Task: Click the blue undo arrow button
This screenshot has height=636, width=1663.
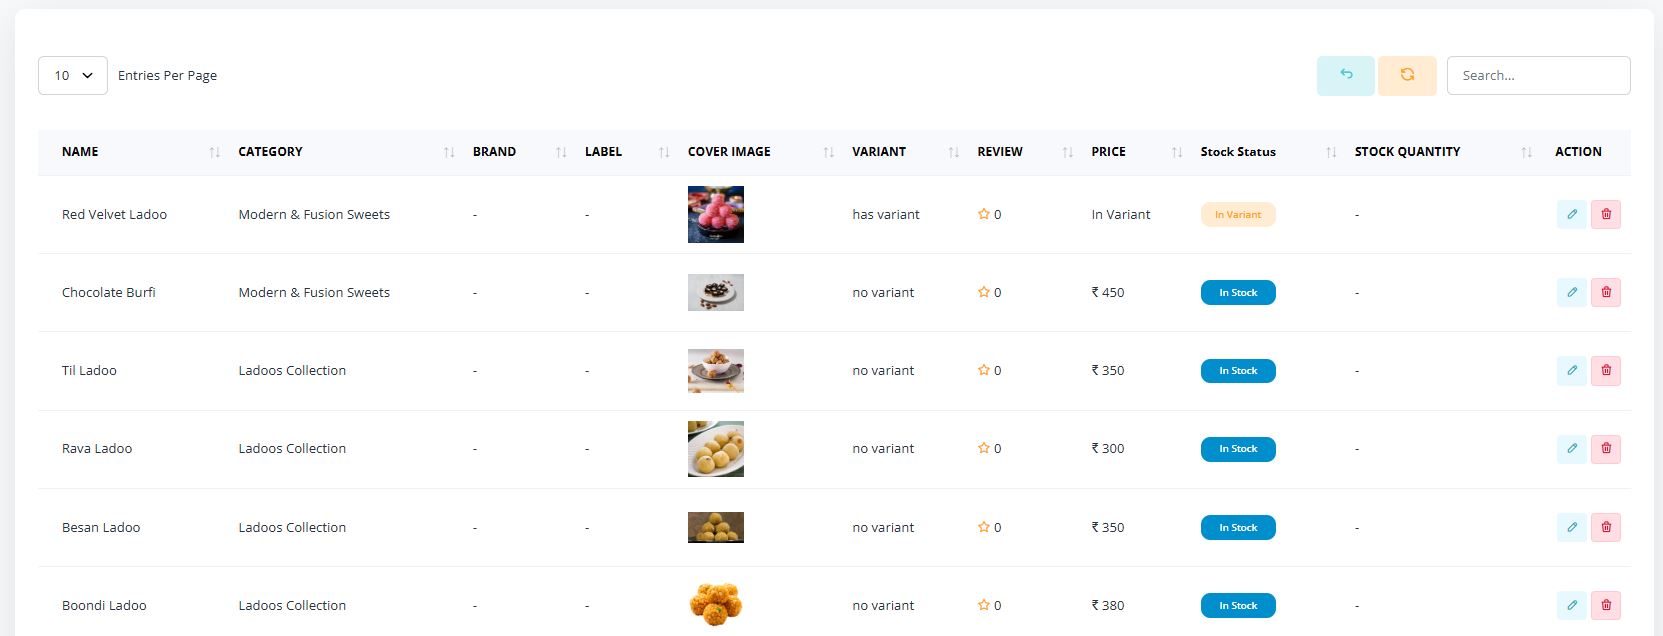Action: tap(1345, 75)
